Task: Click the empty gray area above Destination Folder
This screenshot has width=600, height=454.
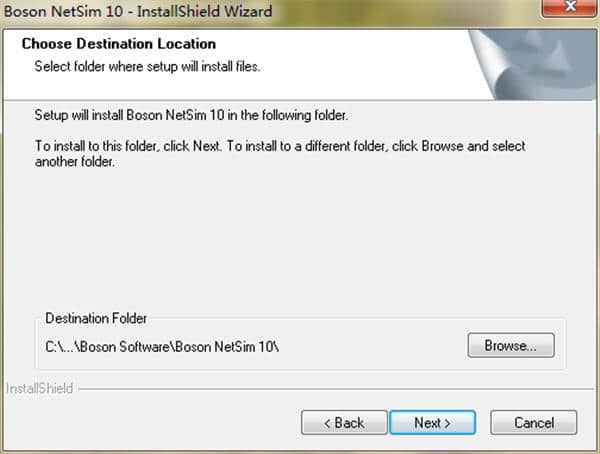Action: click(300, 240)
